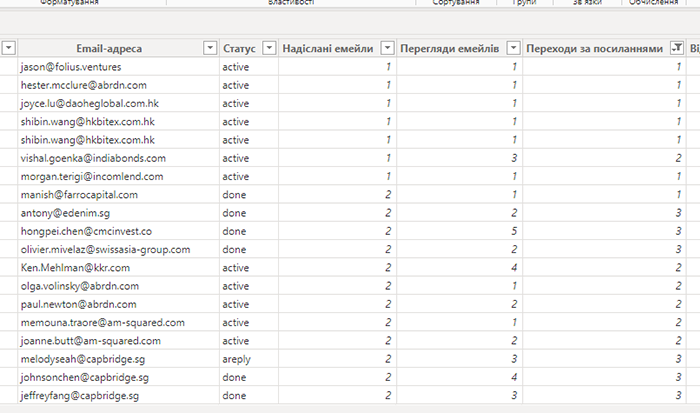
Task: Click the manish@farrocapital.com cell
Action: point(118,195)
